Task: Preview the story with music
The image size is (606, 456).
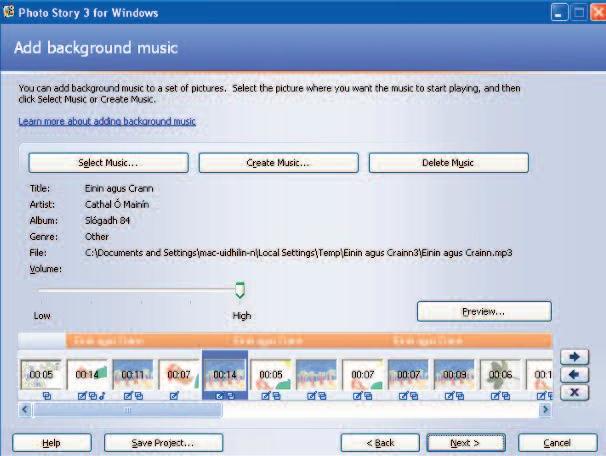Action: coord(484,311)
